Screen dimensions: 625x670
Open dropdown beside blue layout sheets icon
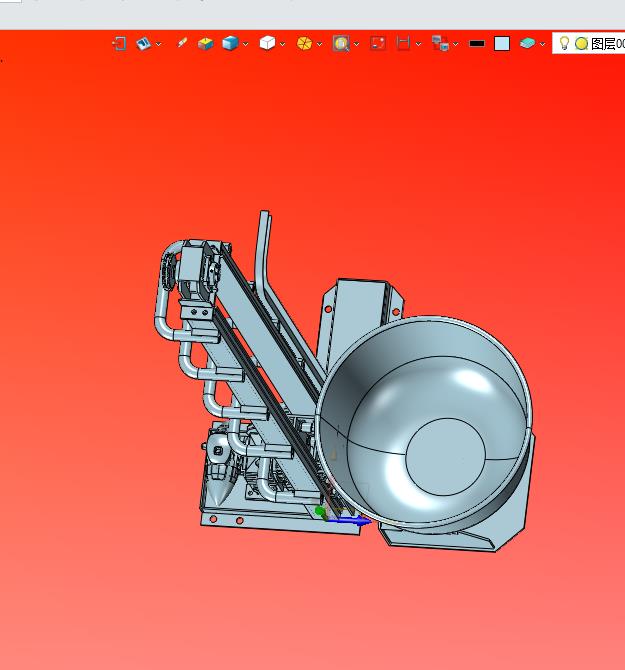pyautogui.click(x=158, y=44)
